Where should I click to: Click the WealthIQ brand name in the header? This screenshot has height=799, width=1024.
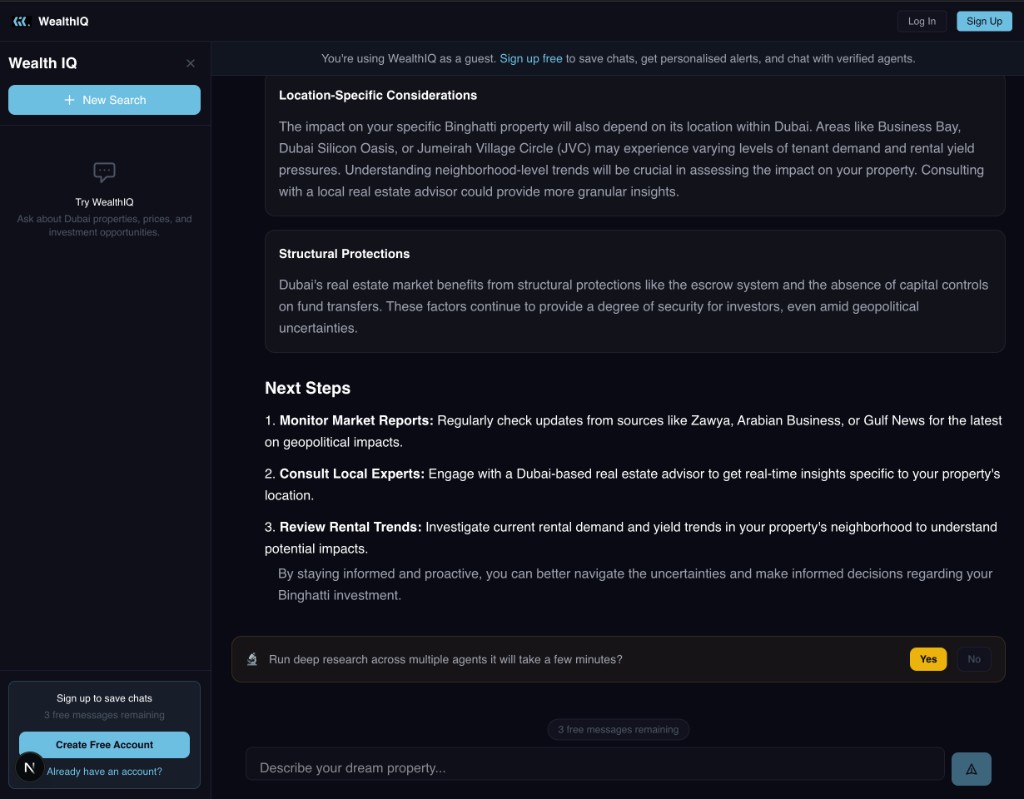pos(63,21)
